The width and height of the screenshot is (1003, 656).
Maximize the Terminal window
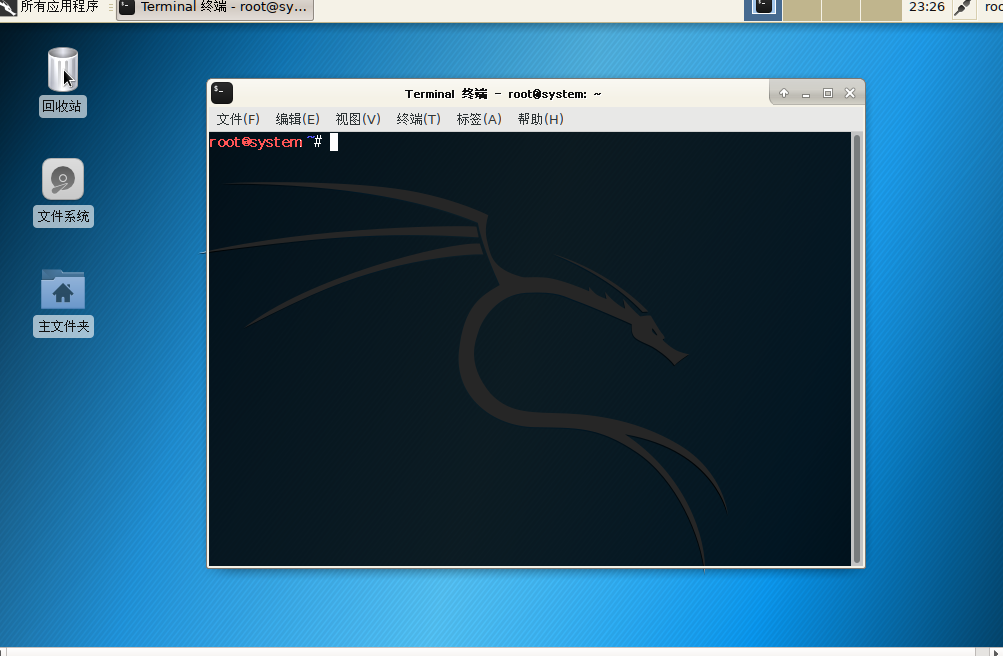point(828,93)
